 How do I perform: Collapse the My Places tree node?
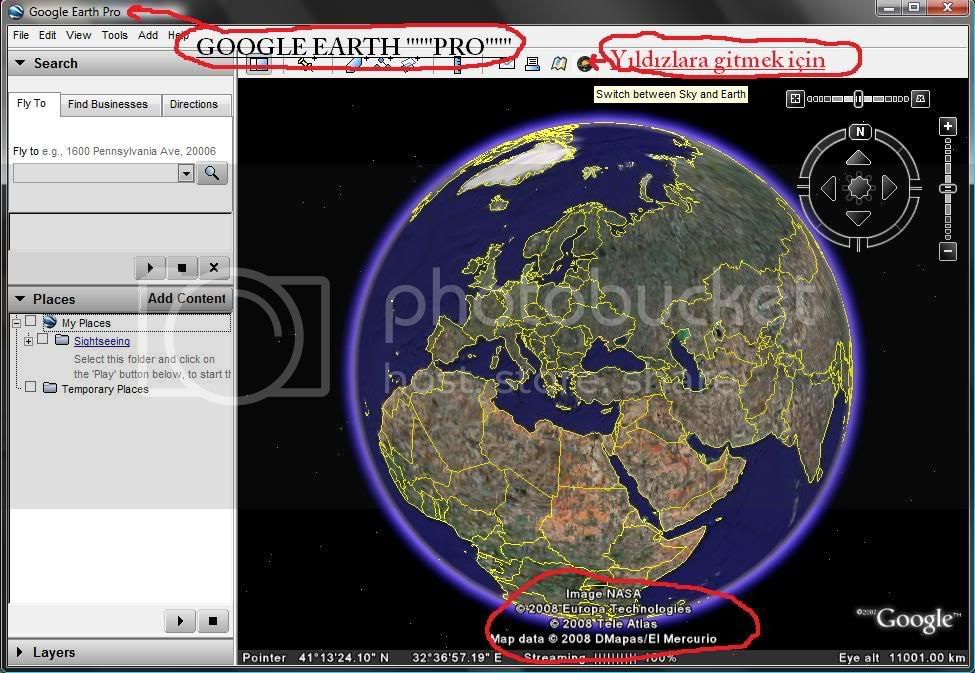coord(17,323)
